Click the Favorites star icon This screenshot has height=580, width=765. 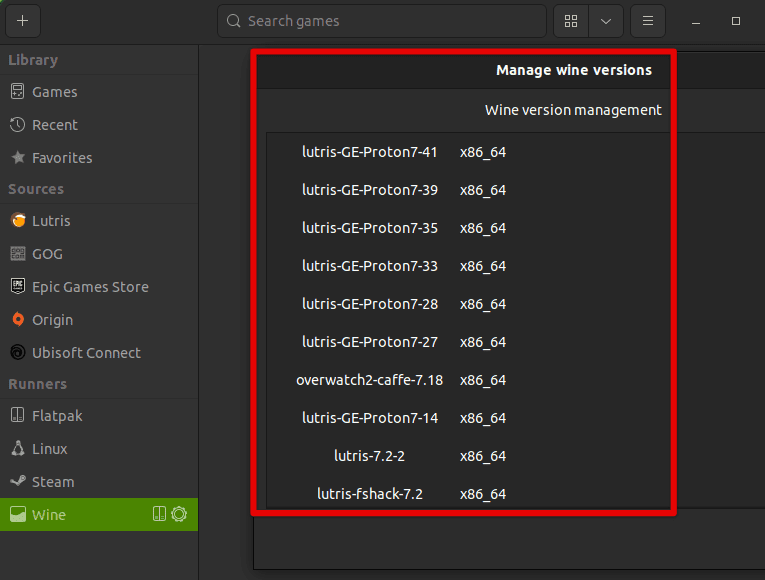point(18,157)
